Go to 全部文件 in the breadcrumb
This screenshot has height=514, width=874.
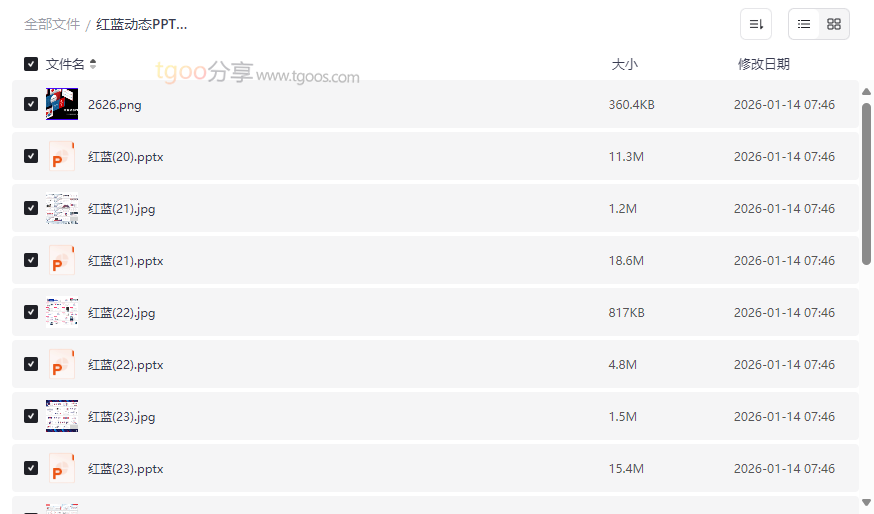click(52, 24)
